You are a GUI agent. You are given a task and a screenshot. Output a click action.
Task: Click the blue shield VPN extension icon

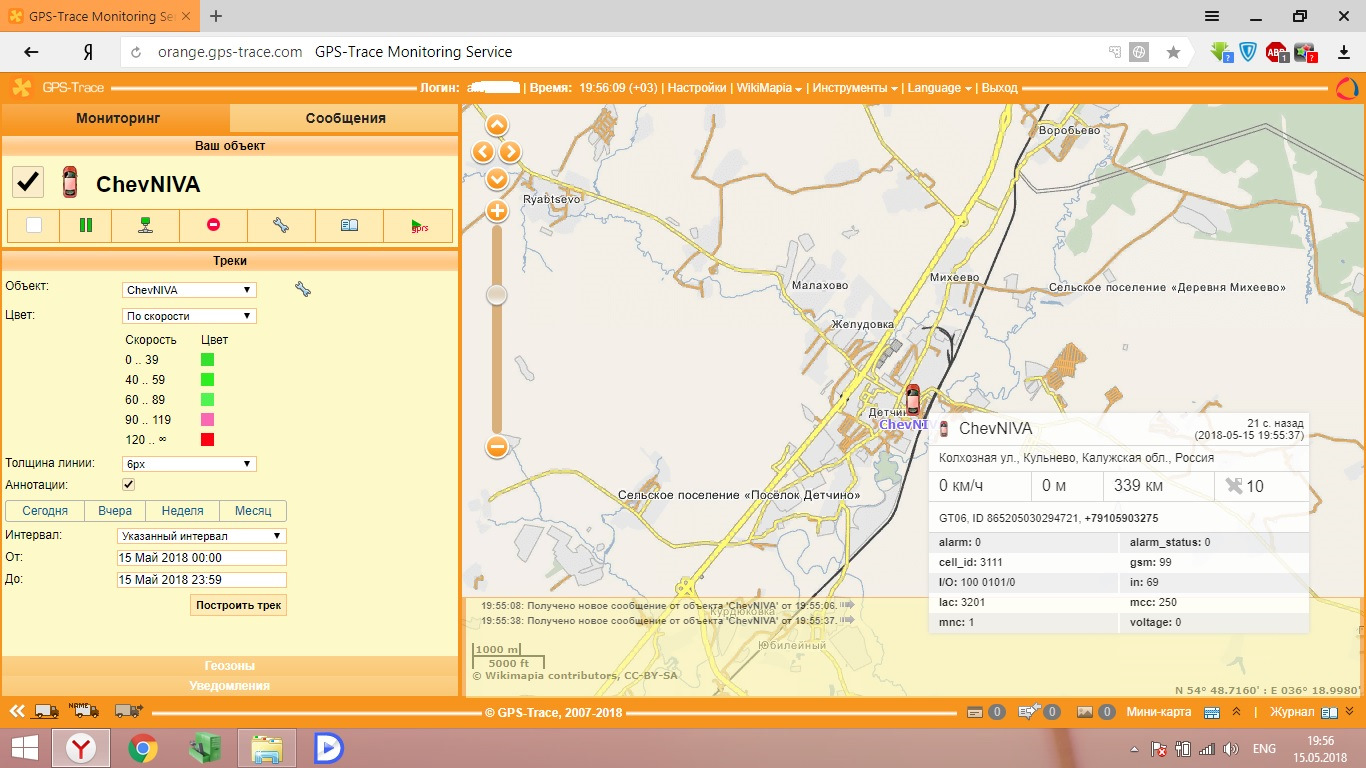[x=1248, y=52]
